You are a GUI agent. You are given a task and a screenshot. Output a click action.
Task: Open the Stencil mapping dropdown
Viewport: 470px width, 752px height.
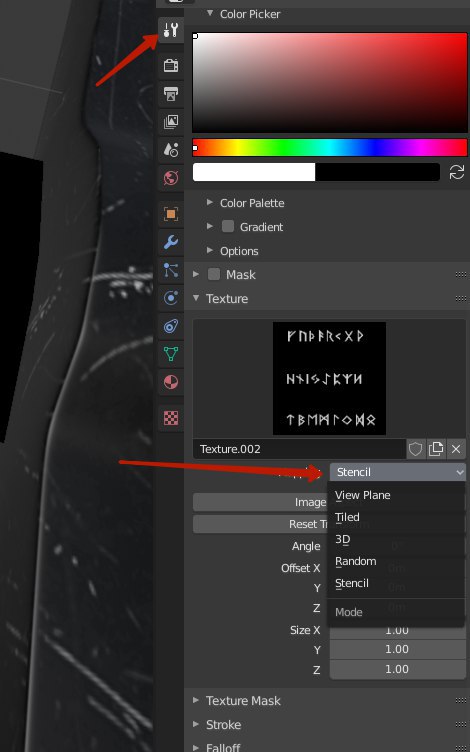[398, 472]
